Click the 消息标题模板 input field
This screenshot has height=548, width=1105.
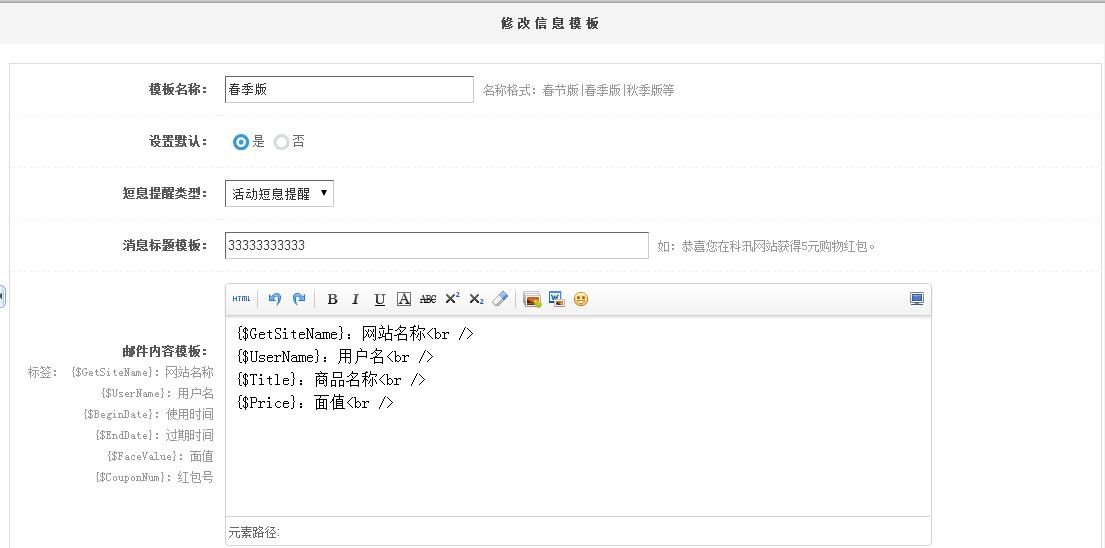click(437, 245)
